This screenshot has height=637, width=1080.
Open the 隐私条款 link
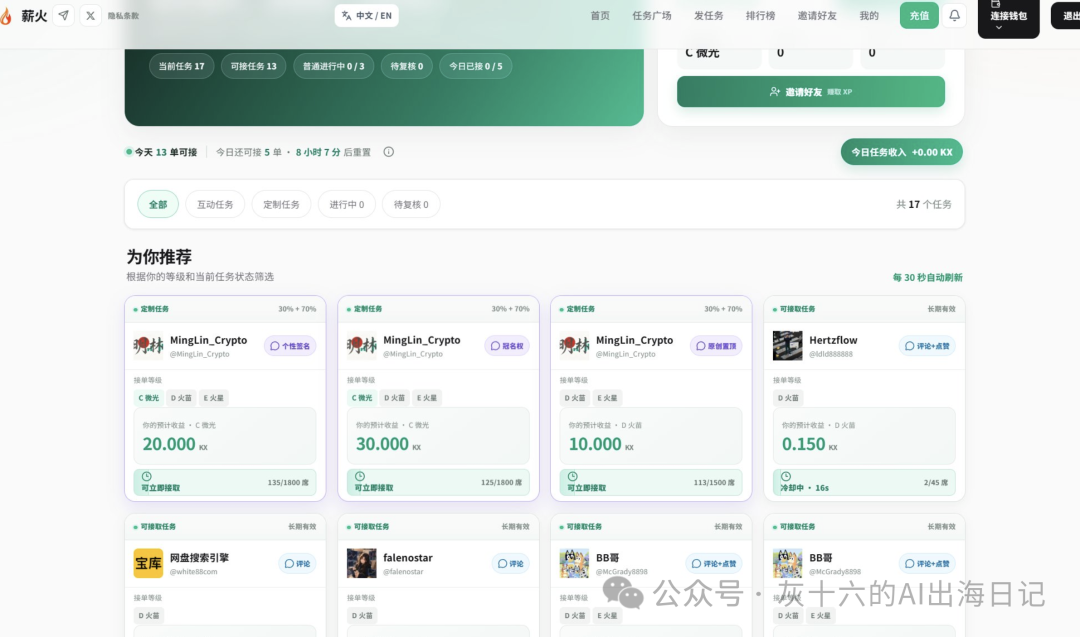123,16
